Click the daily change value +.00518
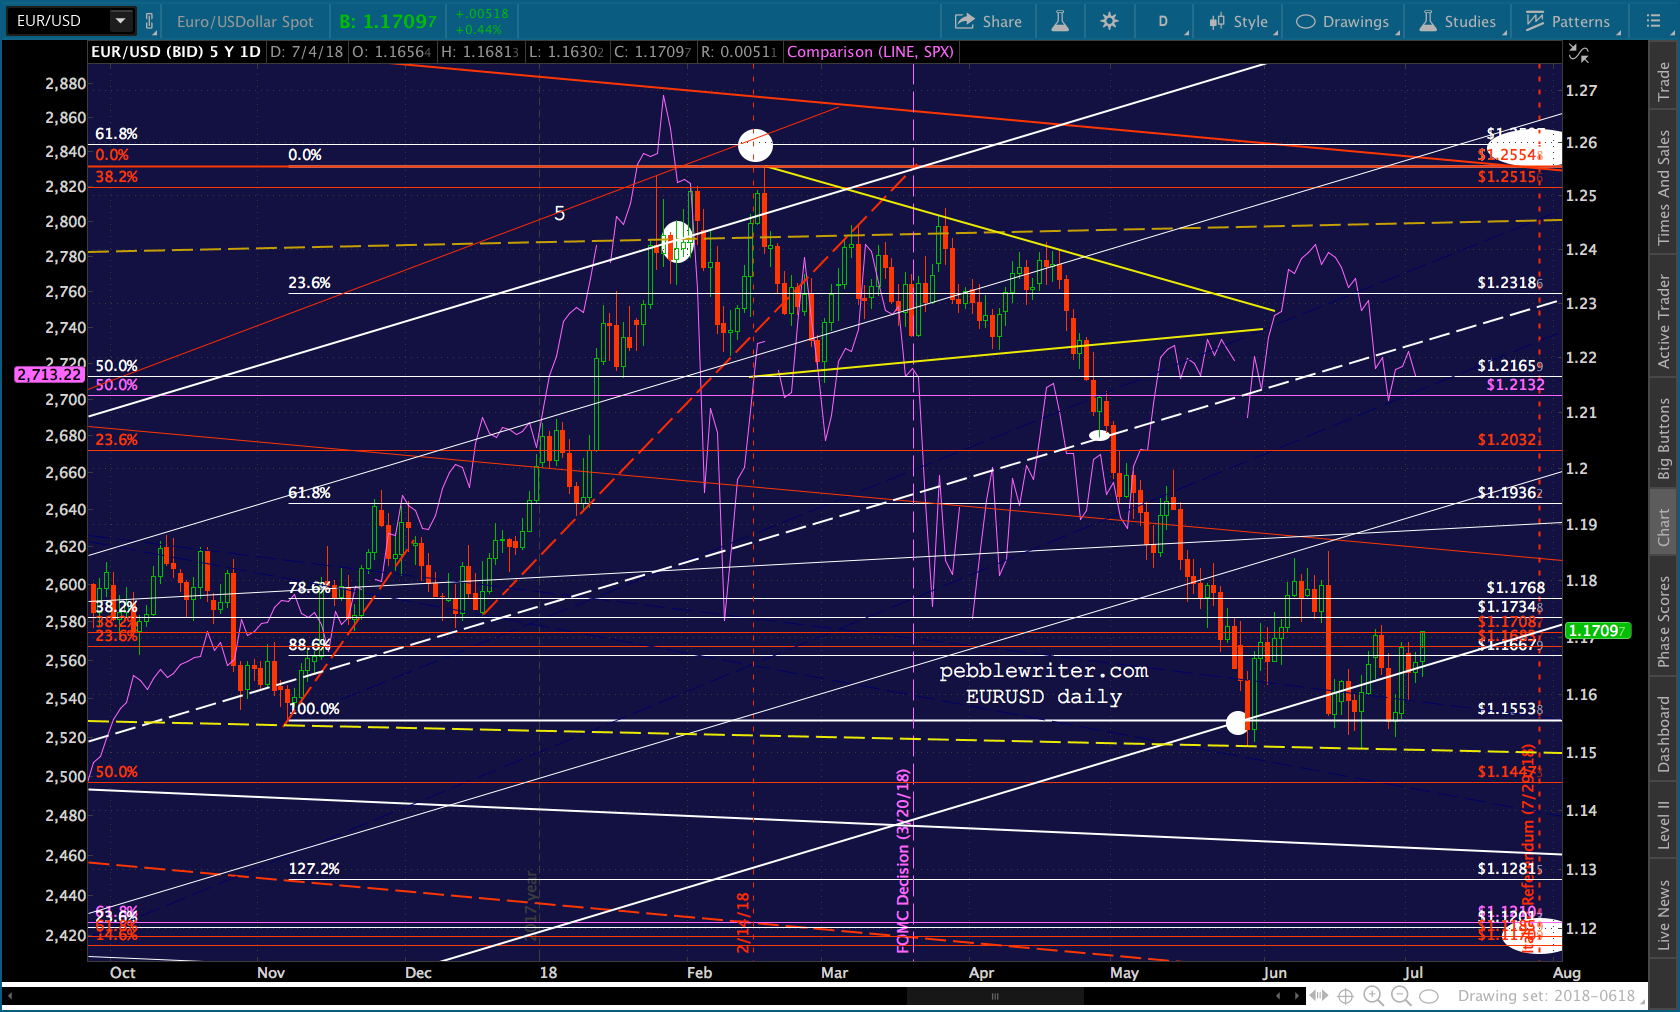Viewport: 1680px width, 1012px height. pos(481,14)
